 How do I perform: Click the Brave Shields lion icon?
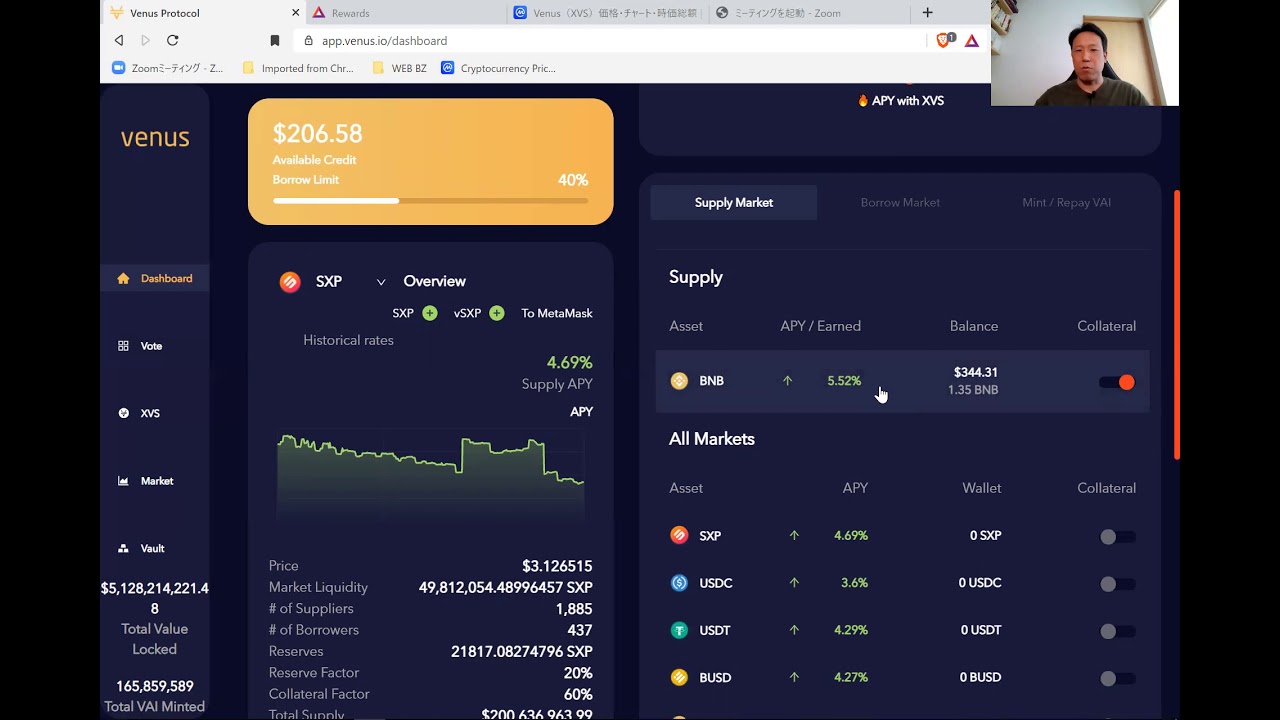[943, 40]
